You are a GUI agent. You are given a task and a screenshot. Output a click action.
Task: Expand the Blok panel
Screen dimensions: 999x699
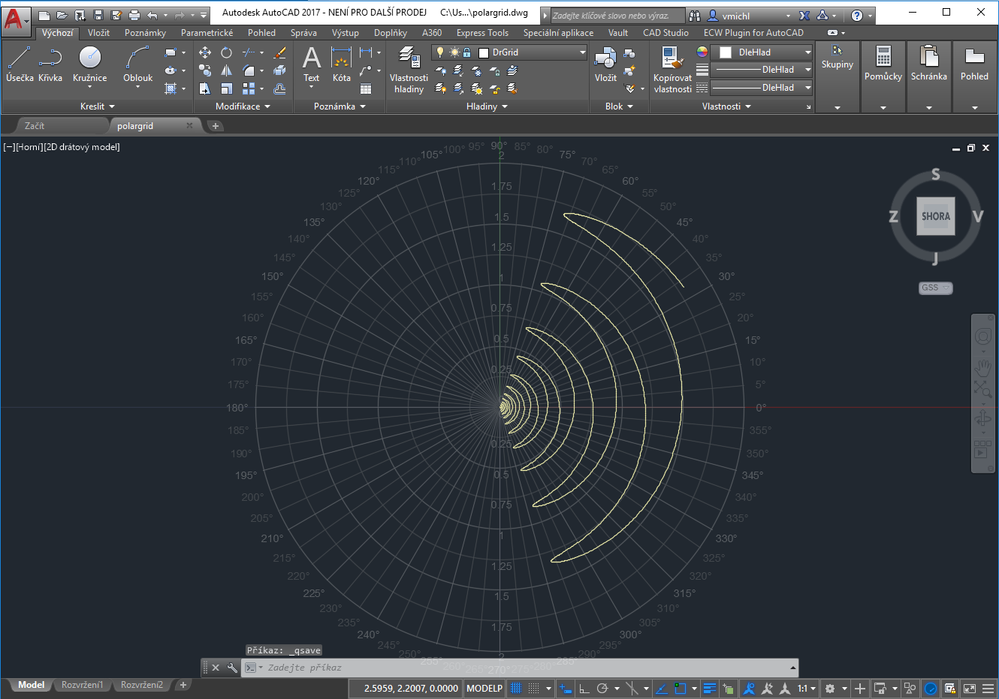pos(619,106)
